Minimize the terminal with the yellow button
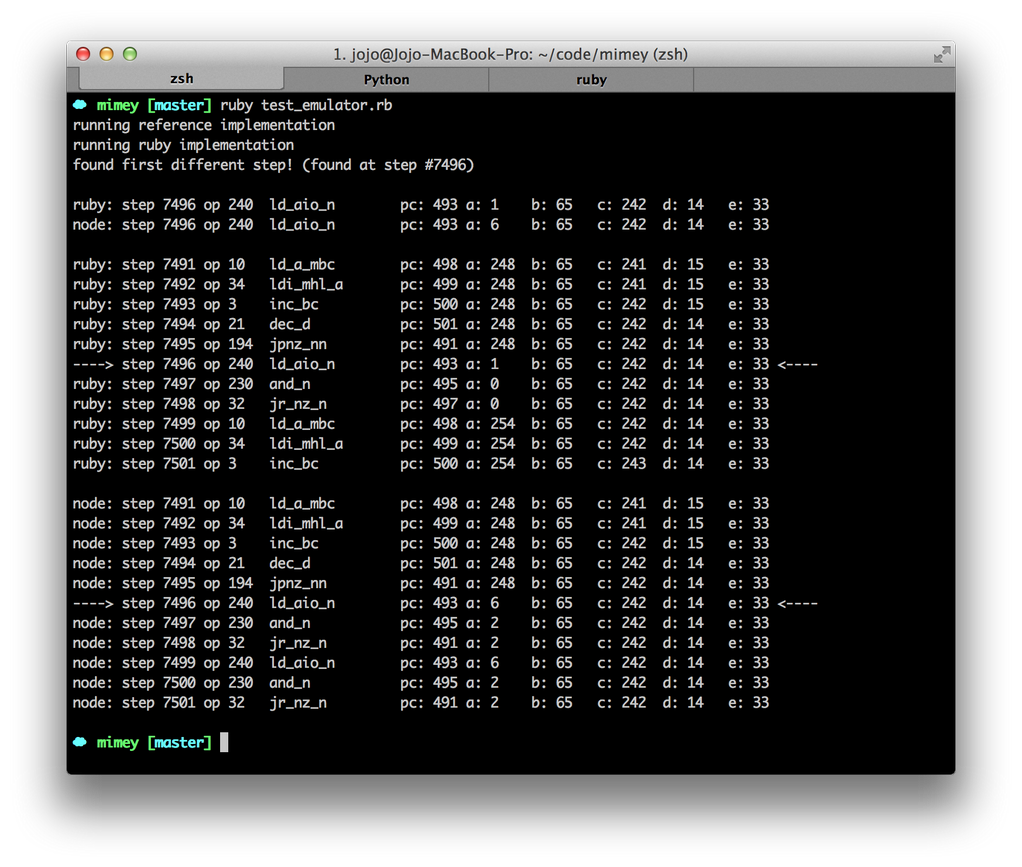 [x=105, y=55]
